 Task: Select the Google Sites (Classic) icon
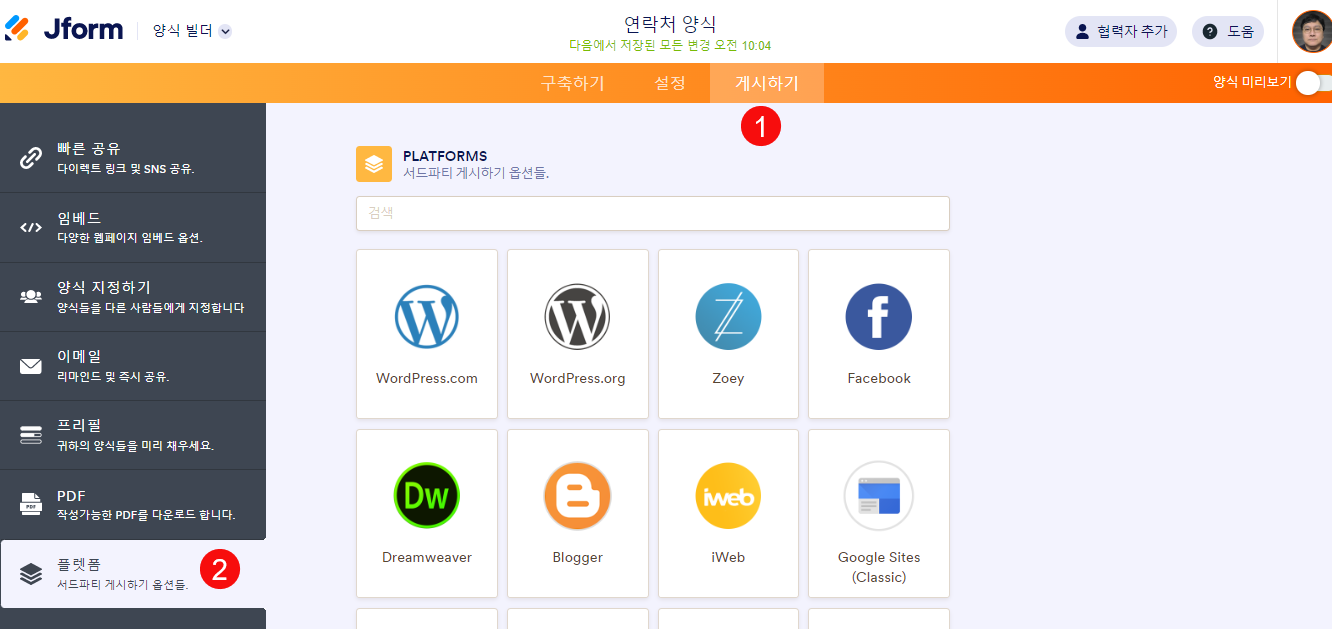(879, 496)
